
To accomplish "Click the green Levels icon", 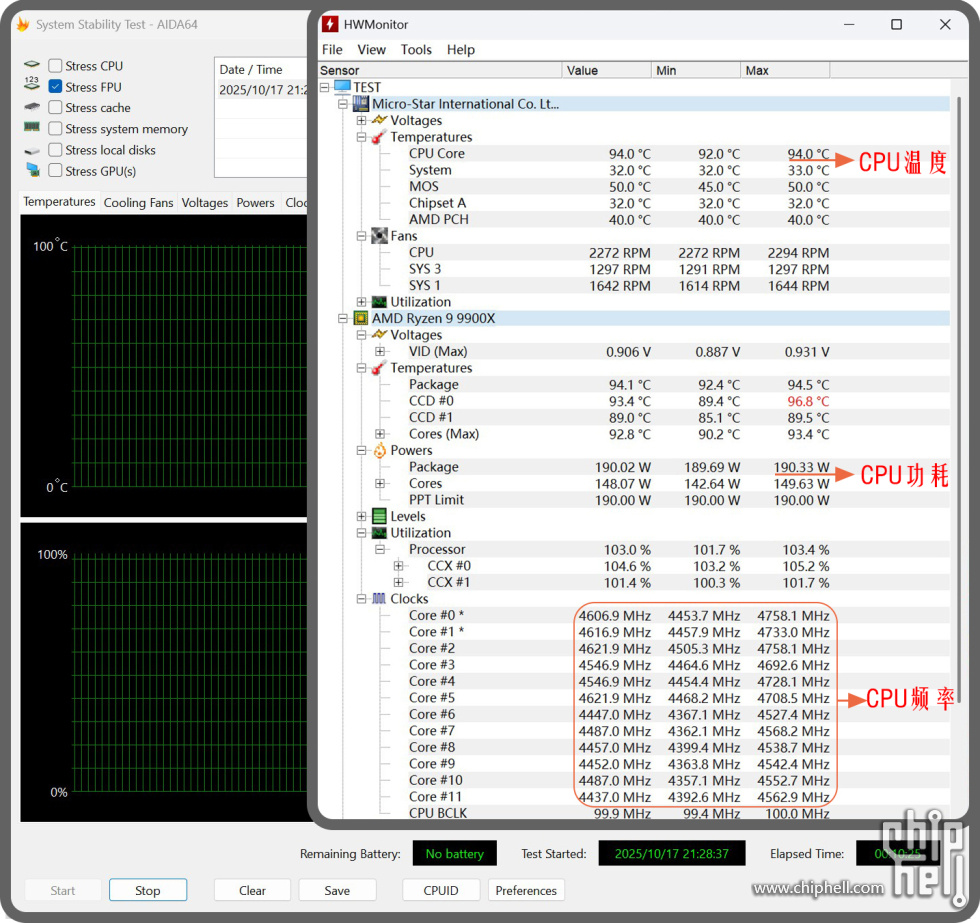I will [x=379, y=516].
